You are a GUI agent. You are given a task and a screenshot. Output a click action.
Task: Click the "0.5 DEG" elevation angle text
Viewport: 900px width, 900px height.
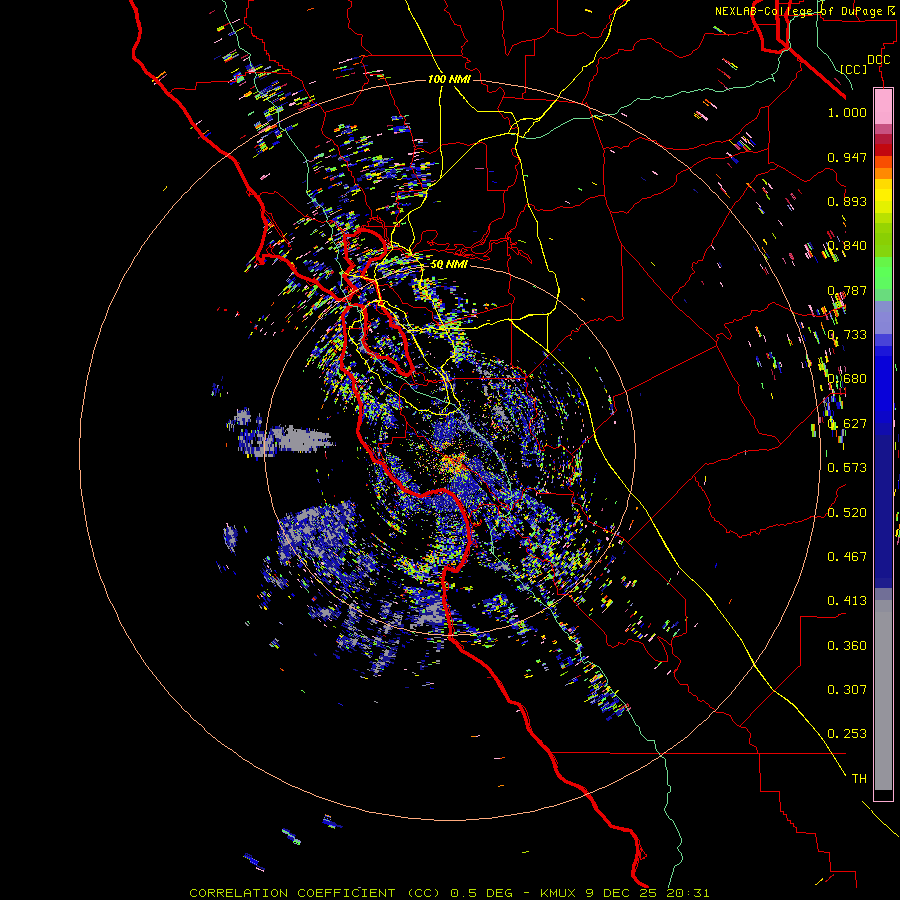(481, 893)
